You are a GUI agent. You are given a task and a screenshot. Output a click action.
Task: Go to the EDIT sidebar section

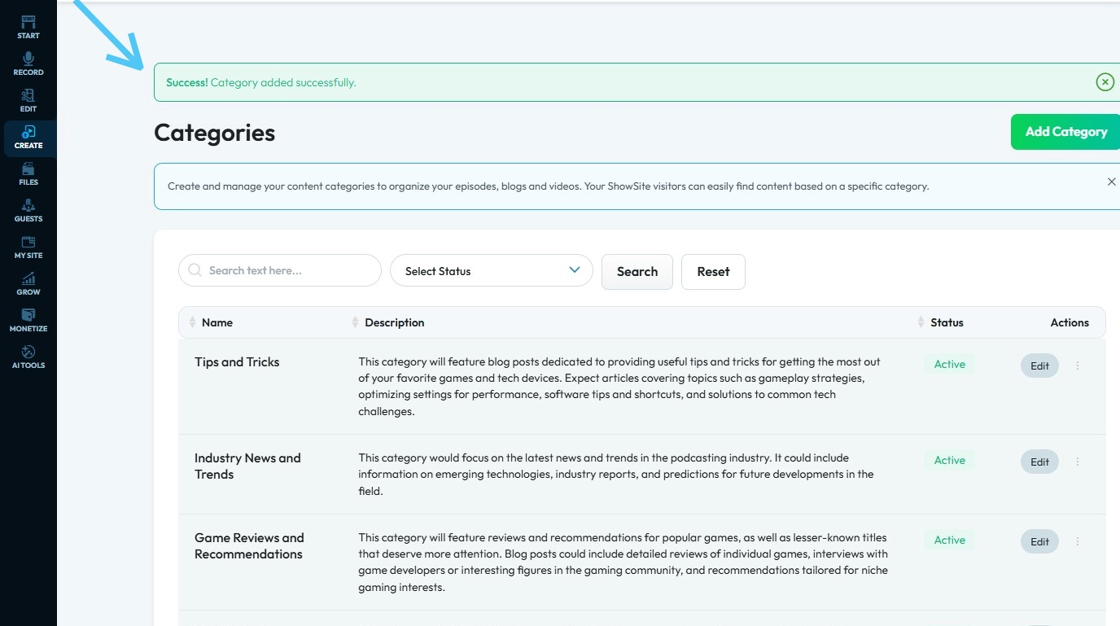point(28,100)
